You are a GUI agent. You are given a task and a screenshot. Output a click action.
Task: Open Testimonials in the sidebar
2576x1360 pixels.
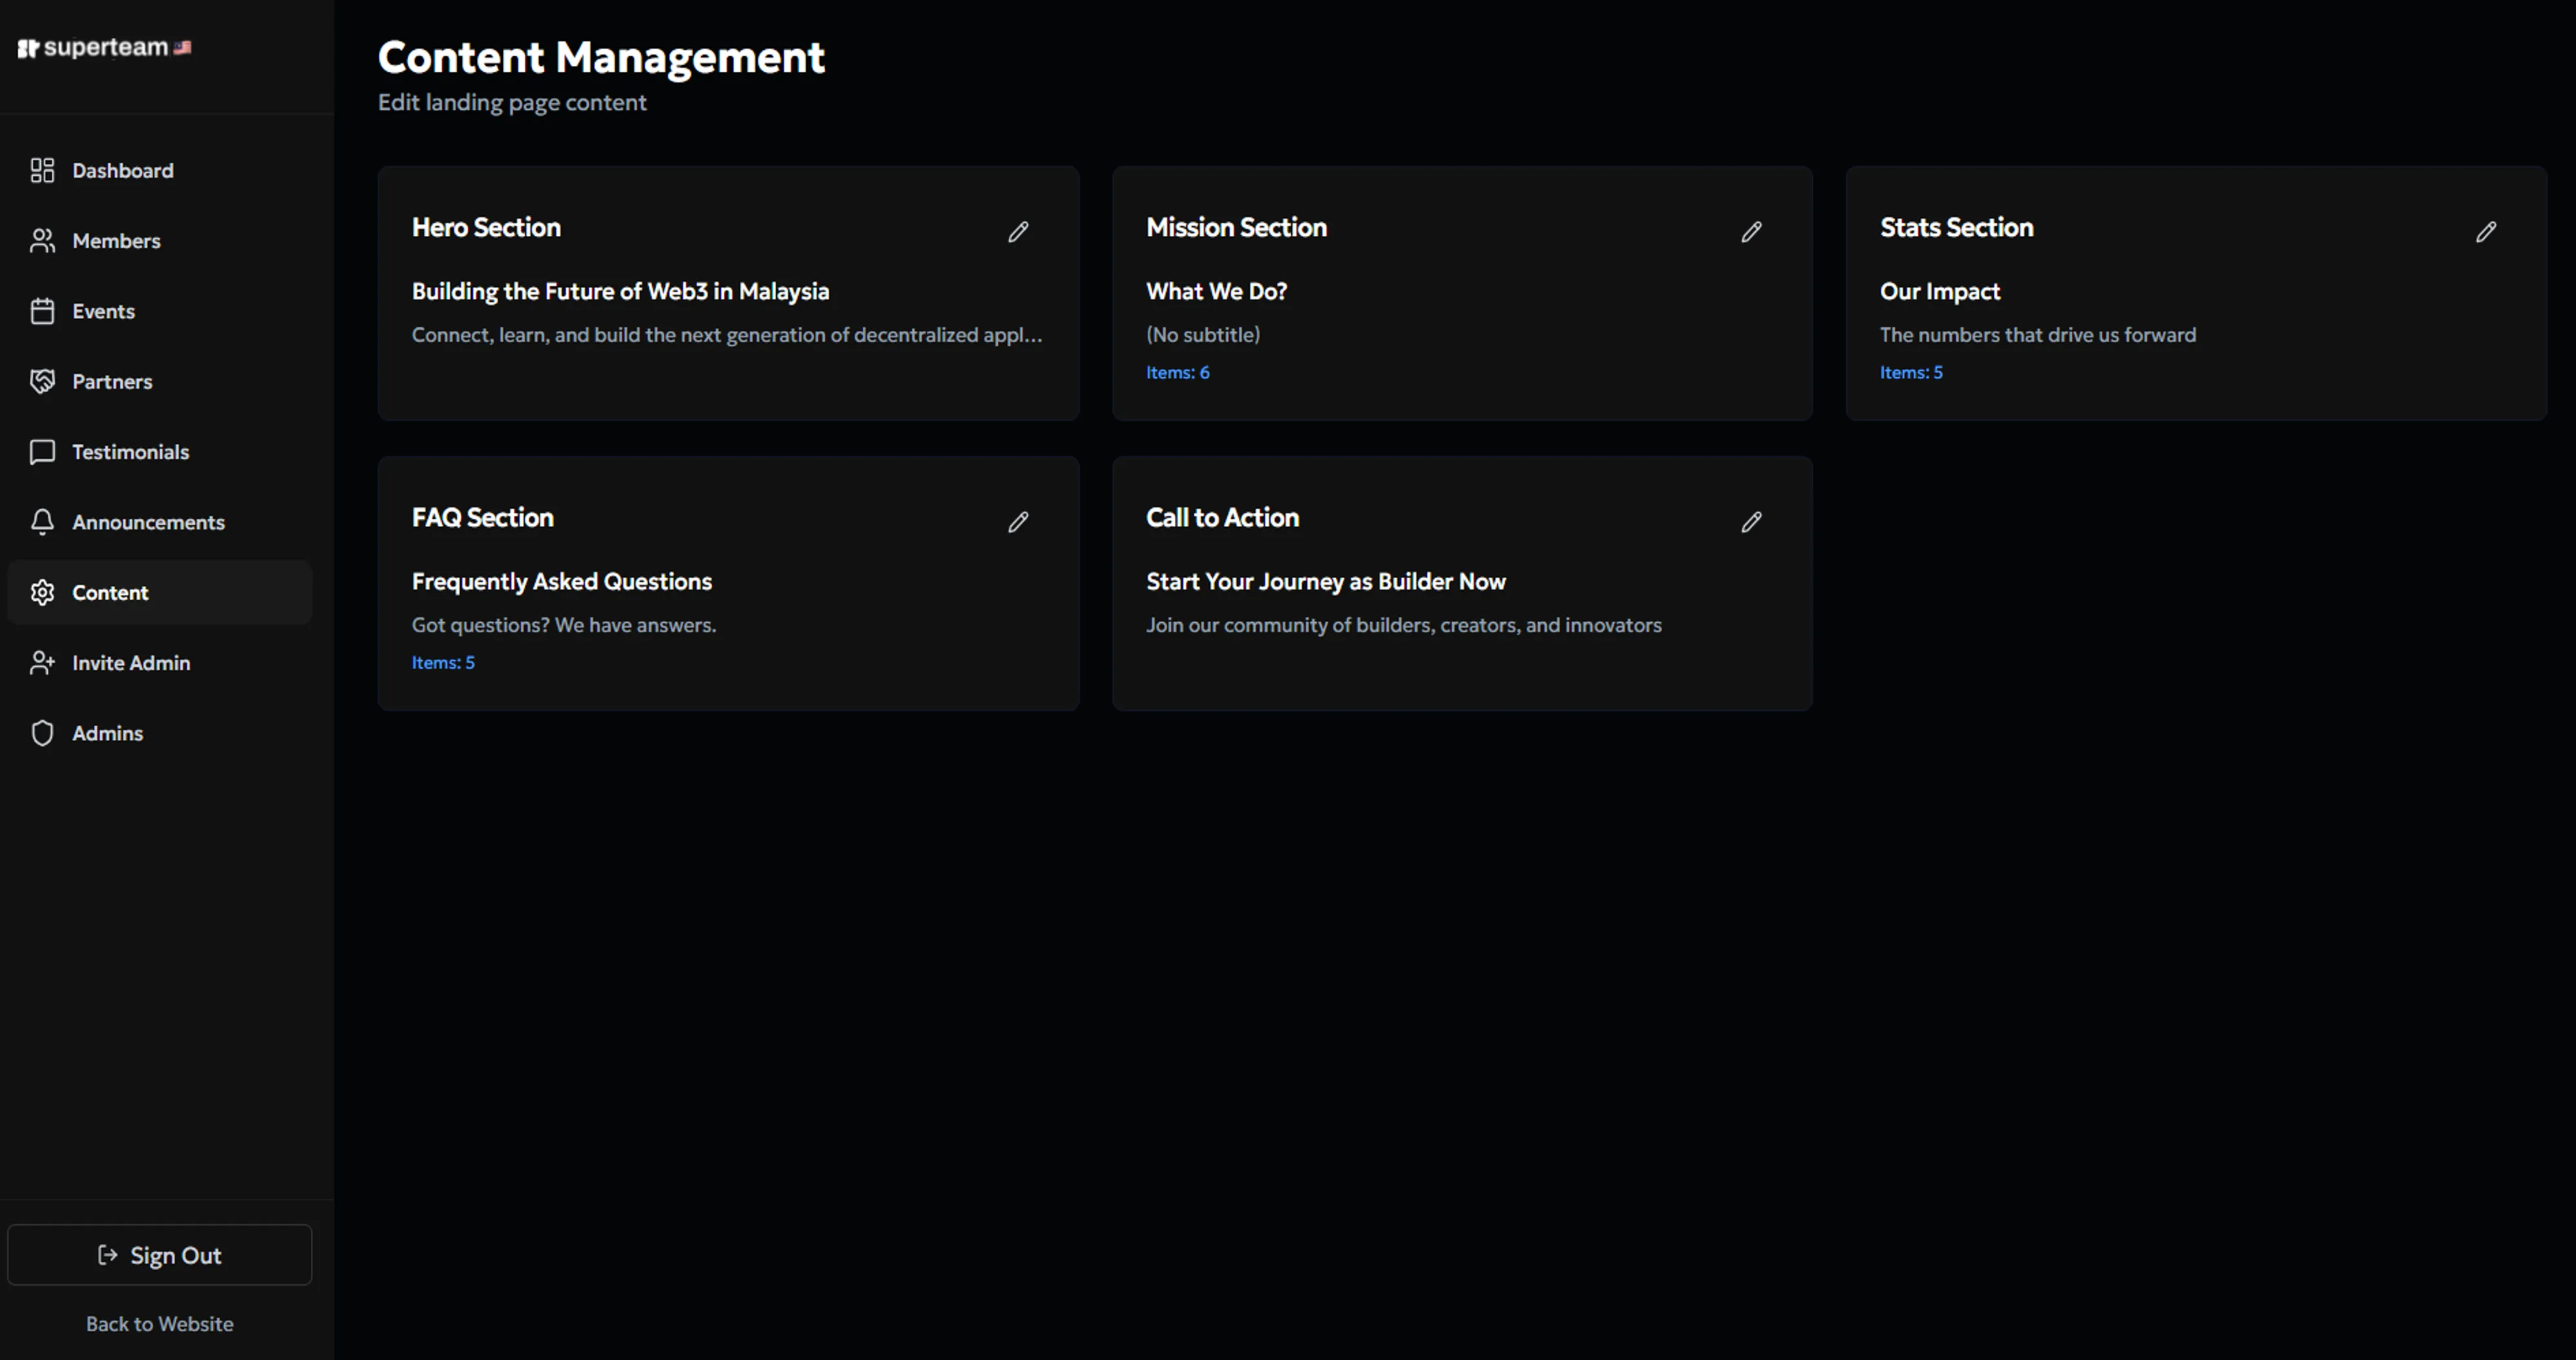click(x=160, y=452)
